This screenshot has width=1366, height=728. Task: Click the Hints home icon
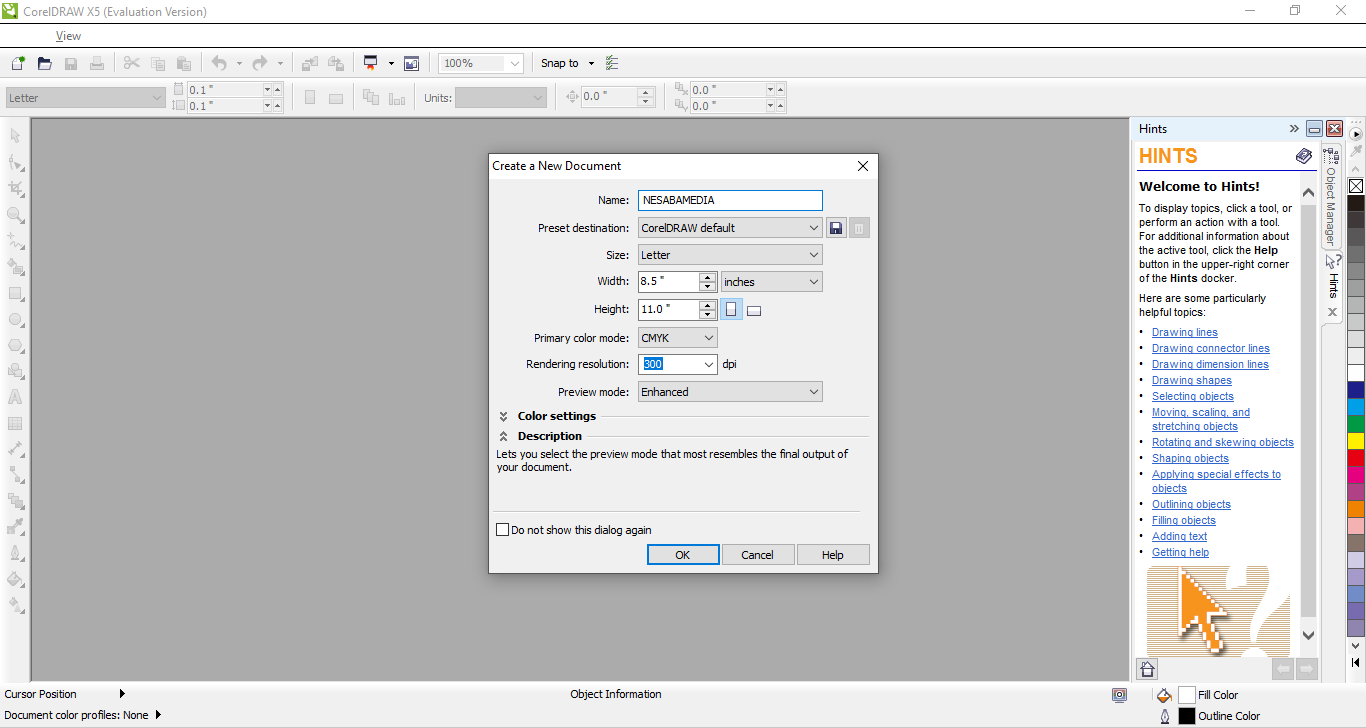(x=1148, y=669)
